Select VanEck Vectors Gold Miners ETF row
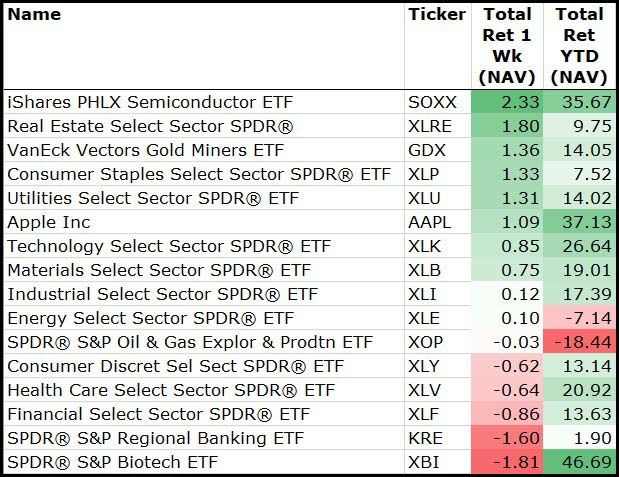619x477 pixels. (x=140, y=150)
